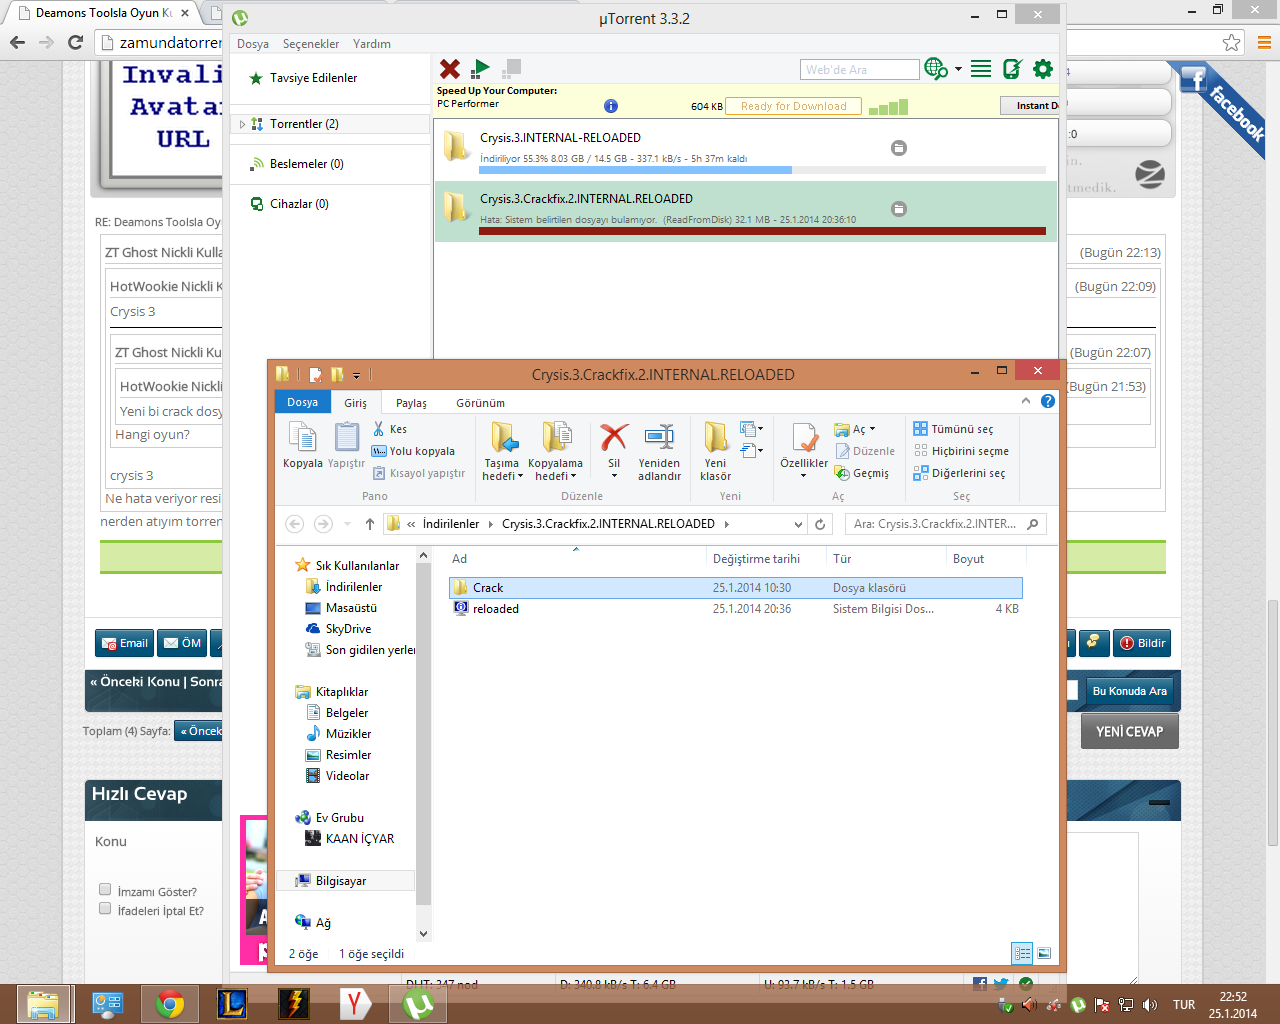Click Yolu kopyala in ribbon
This screenshot has height=1024, width=1280.
413,451
